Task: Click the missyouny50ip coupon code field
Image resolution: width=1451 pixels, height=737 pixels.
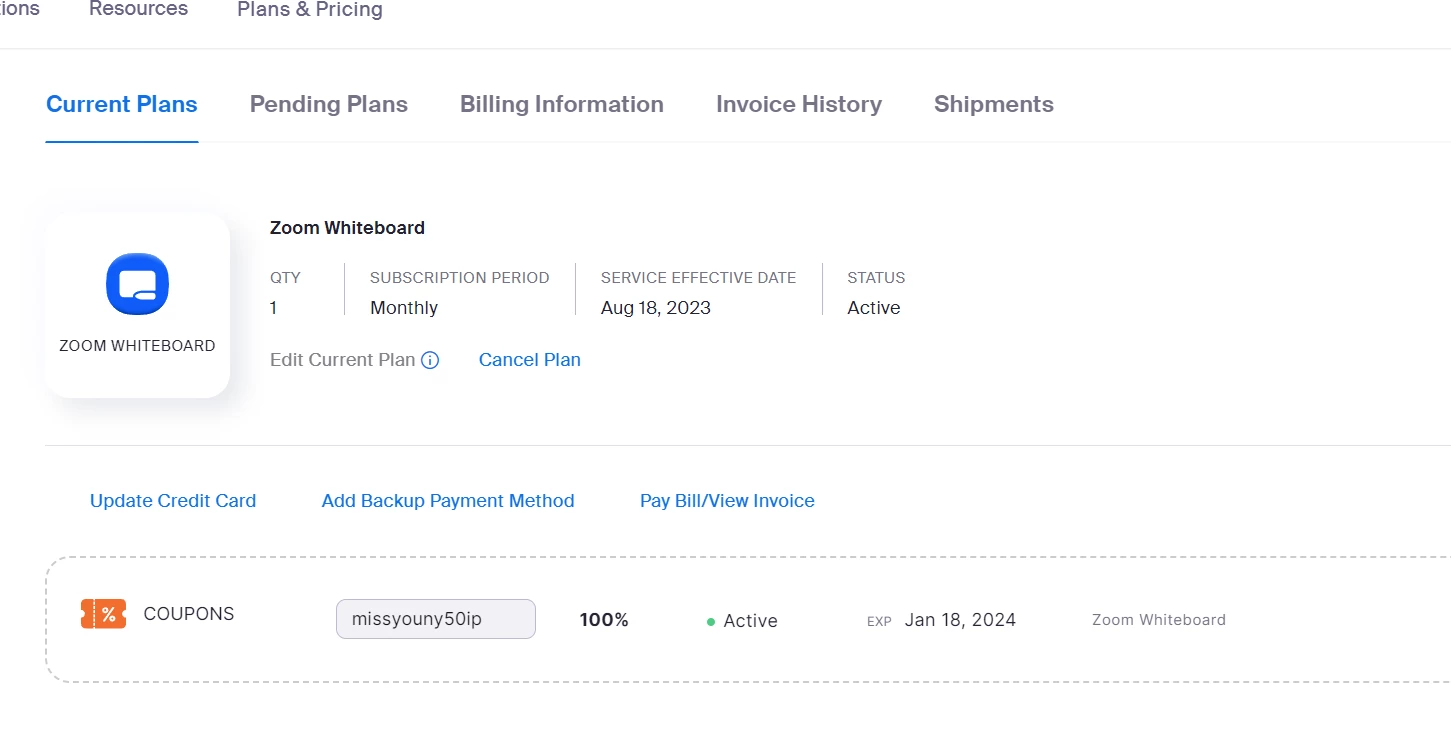Action: 436,619
